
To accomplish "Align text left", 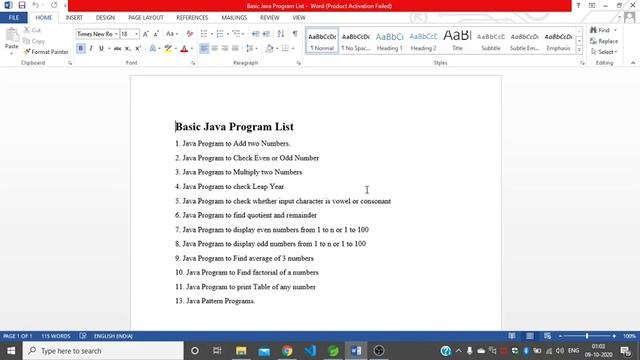I will (204, 49).
